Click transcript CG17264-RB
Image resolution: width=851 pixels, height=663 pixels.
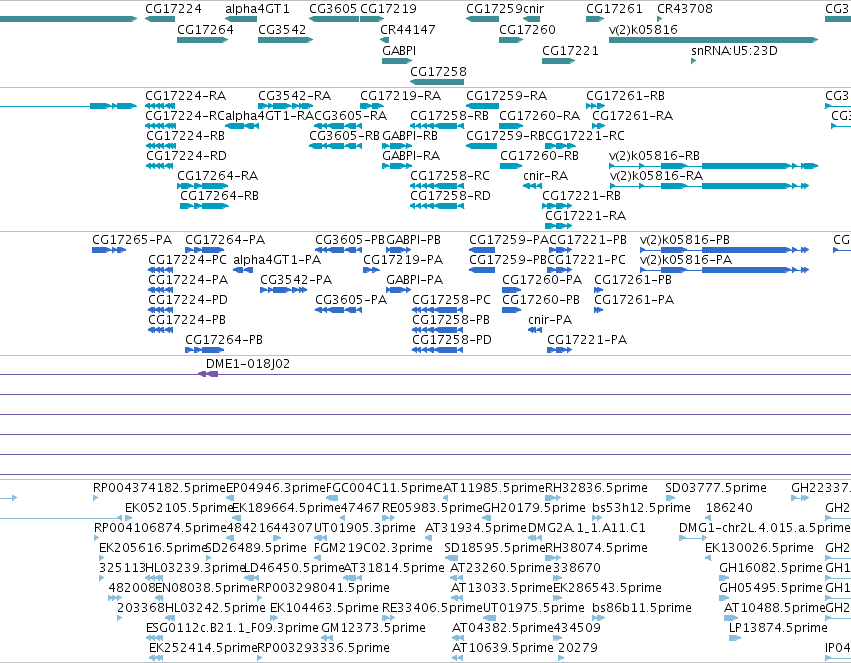[x=204, y=206]
